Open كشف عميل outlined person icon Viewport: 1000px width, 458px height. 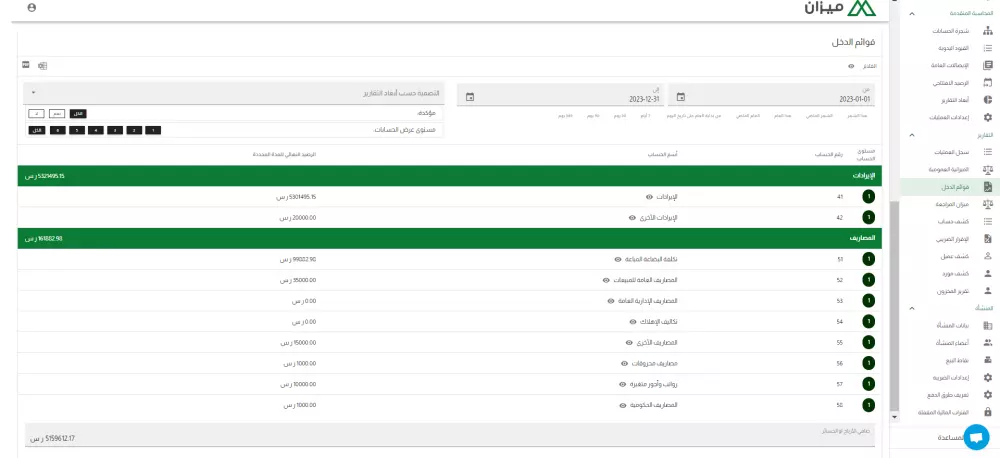(988, 256)
